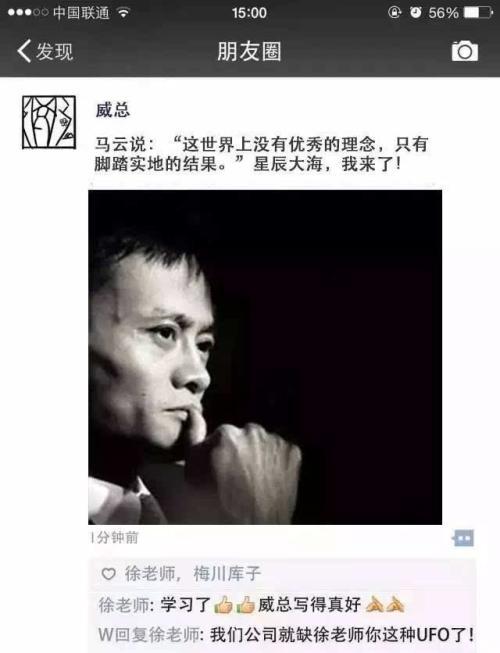Viewport: 500px width, 653px height.
Task: Tap W's reply comment about UFO
Action: point(286,635)
